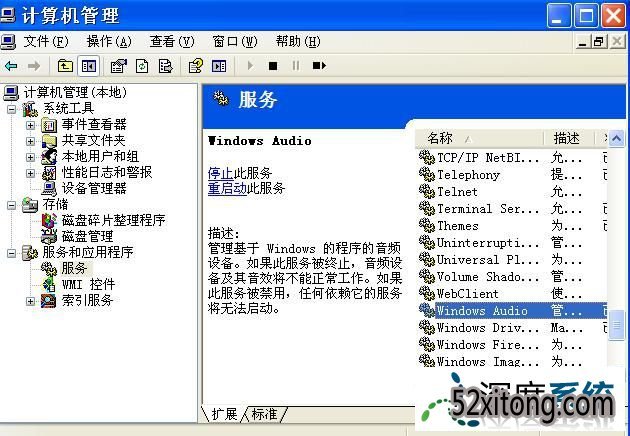Viewport: 630px width, 436px height.
Task: Select 服务 in the tree
Action: click(74, 268)
